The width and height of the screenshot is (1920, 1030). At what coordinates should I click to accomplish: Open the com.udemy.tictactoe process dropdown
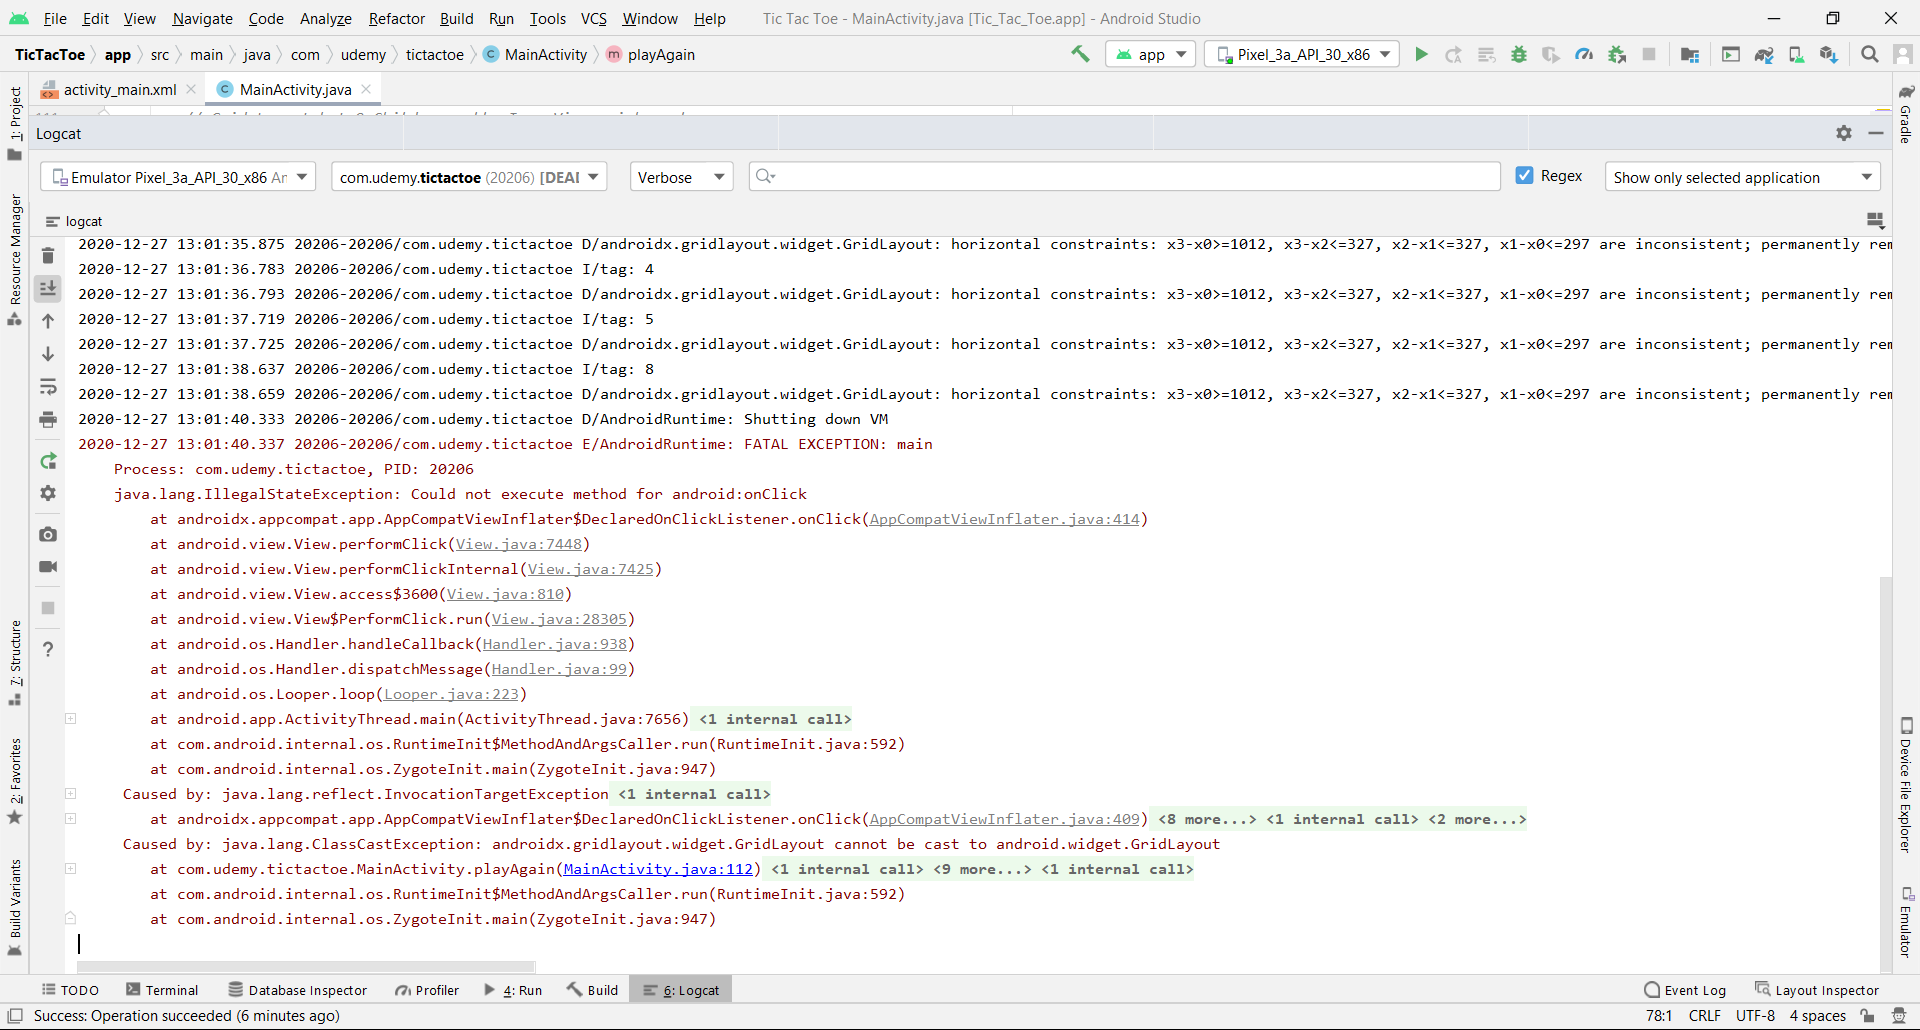pos(469,177)
